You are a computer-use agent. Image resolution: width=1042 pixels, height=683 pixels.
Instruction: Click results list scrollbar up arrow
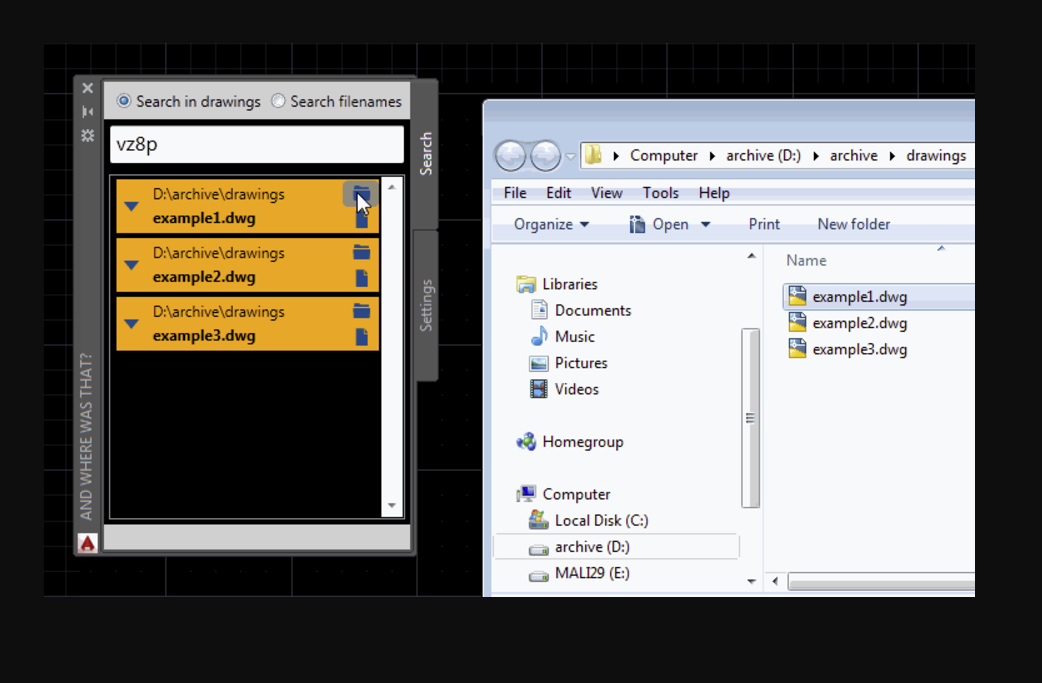point(392,187)
